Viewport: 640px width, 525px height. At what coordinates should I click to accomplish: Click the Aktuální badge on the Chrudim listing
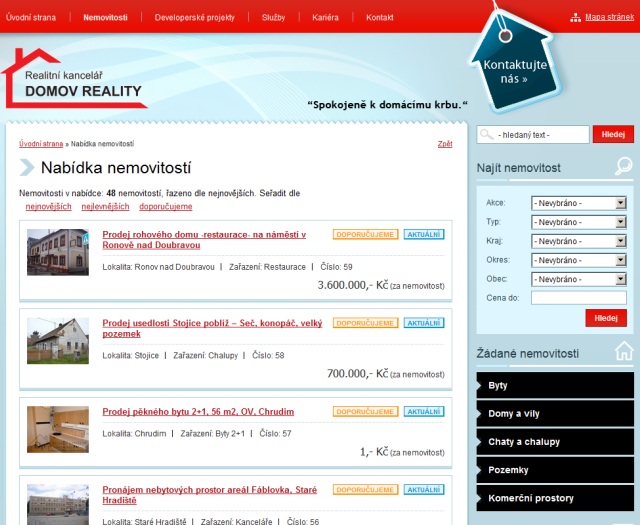pos(424,412)
